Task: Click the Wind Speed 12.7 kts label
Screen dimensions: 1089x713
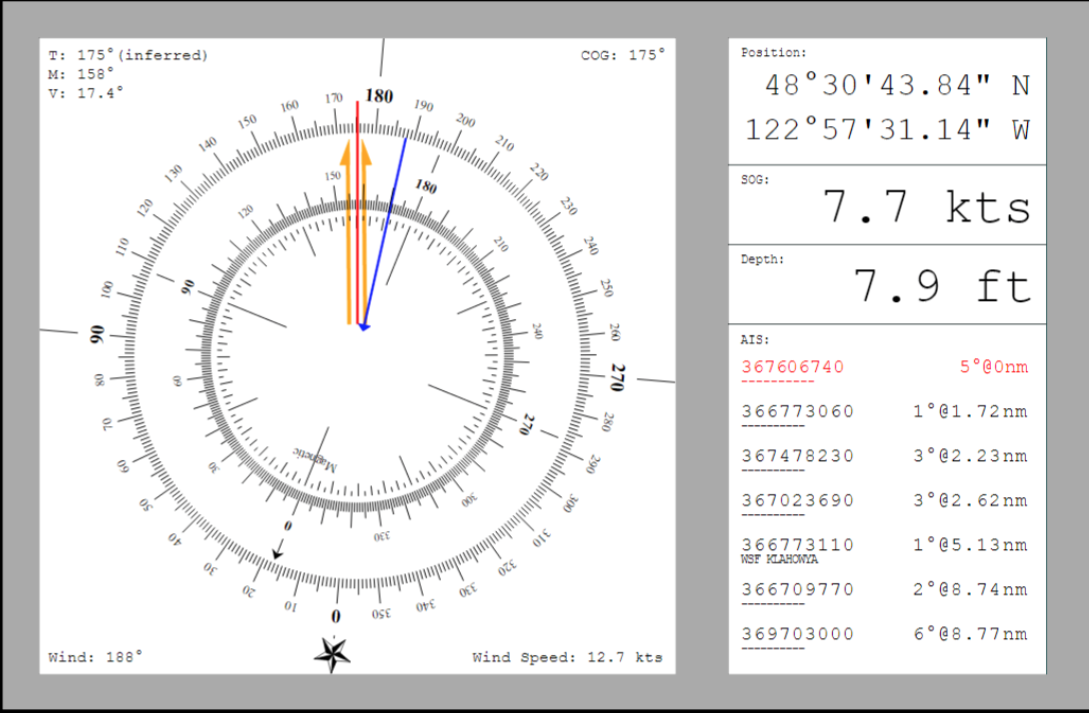Action: pyautogui.click(x=567, y=657)
